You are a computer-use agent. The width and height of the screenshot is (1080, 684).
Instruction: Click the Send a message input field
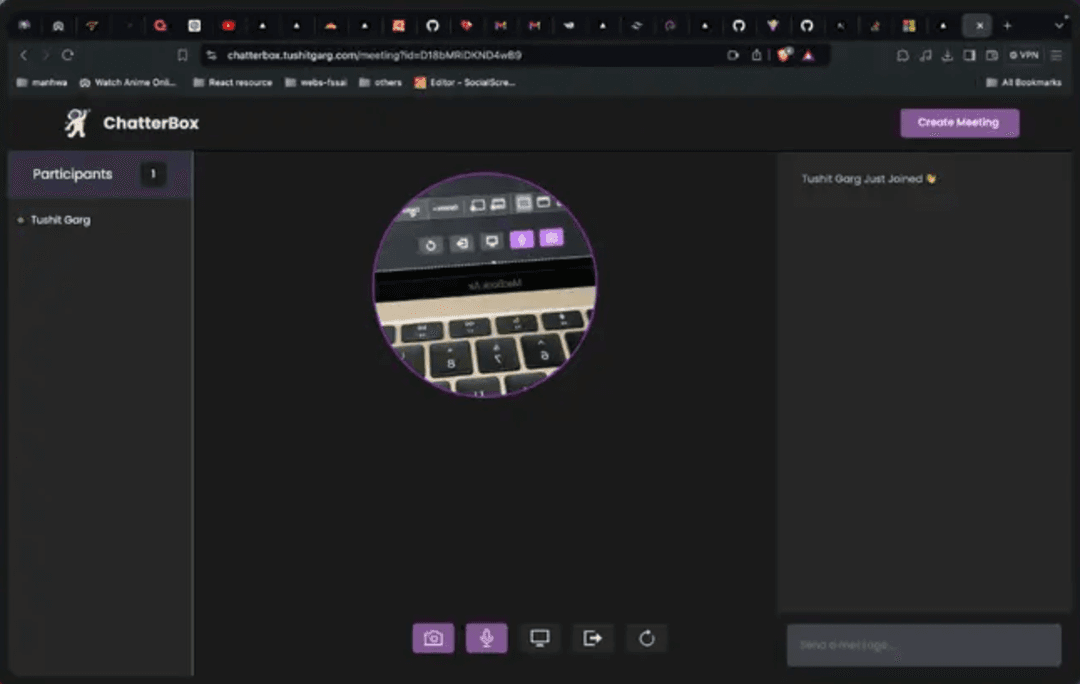tap(923, 645)
